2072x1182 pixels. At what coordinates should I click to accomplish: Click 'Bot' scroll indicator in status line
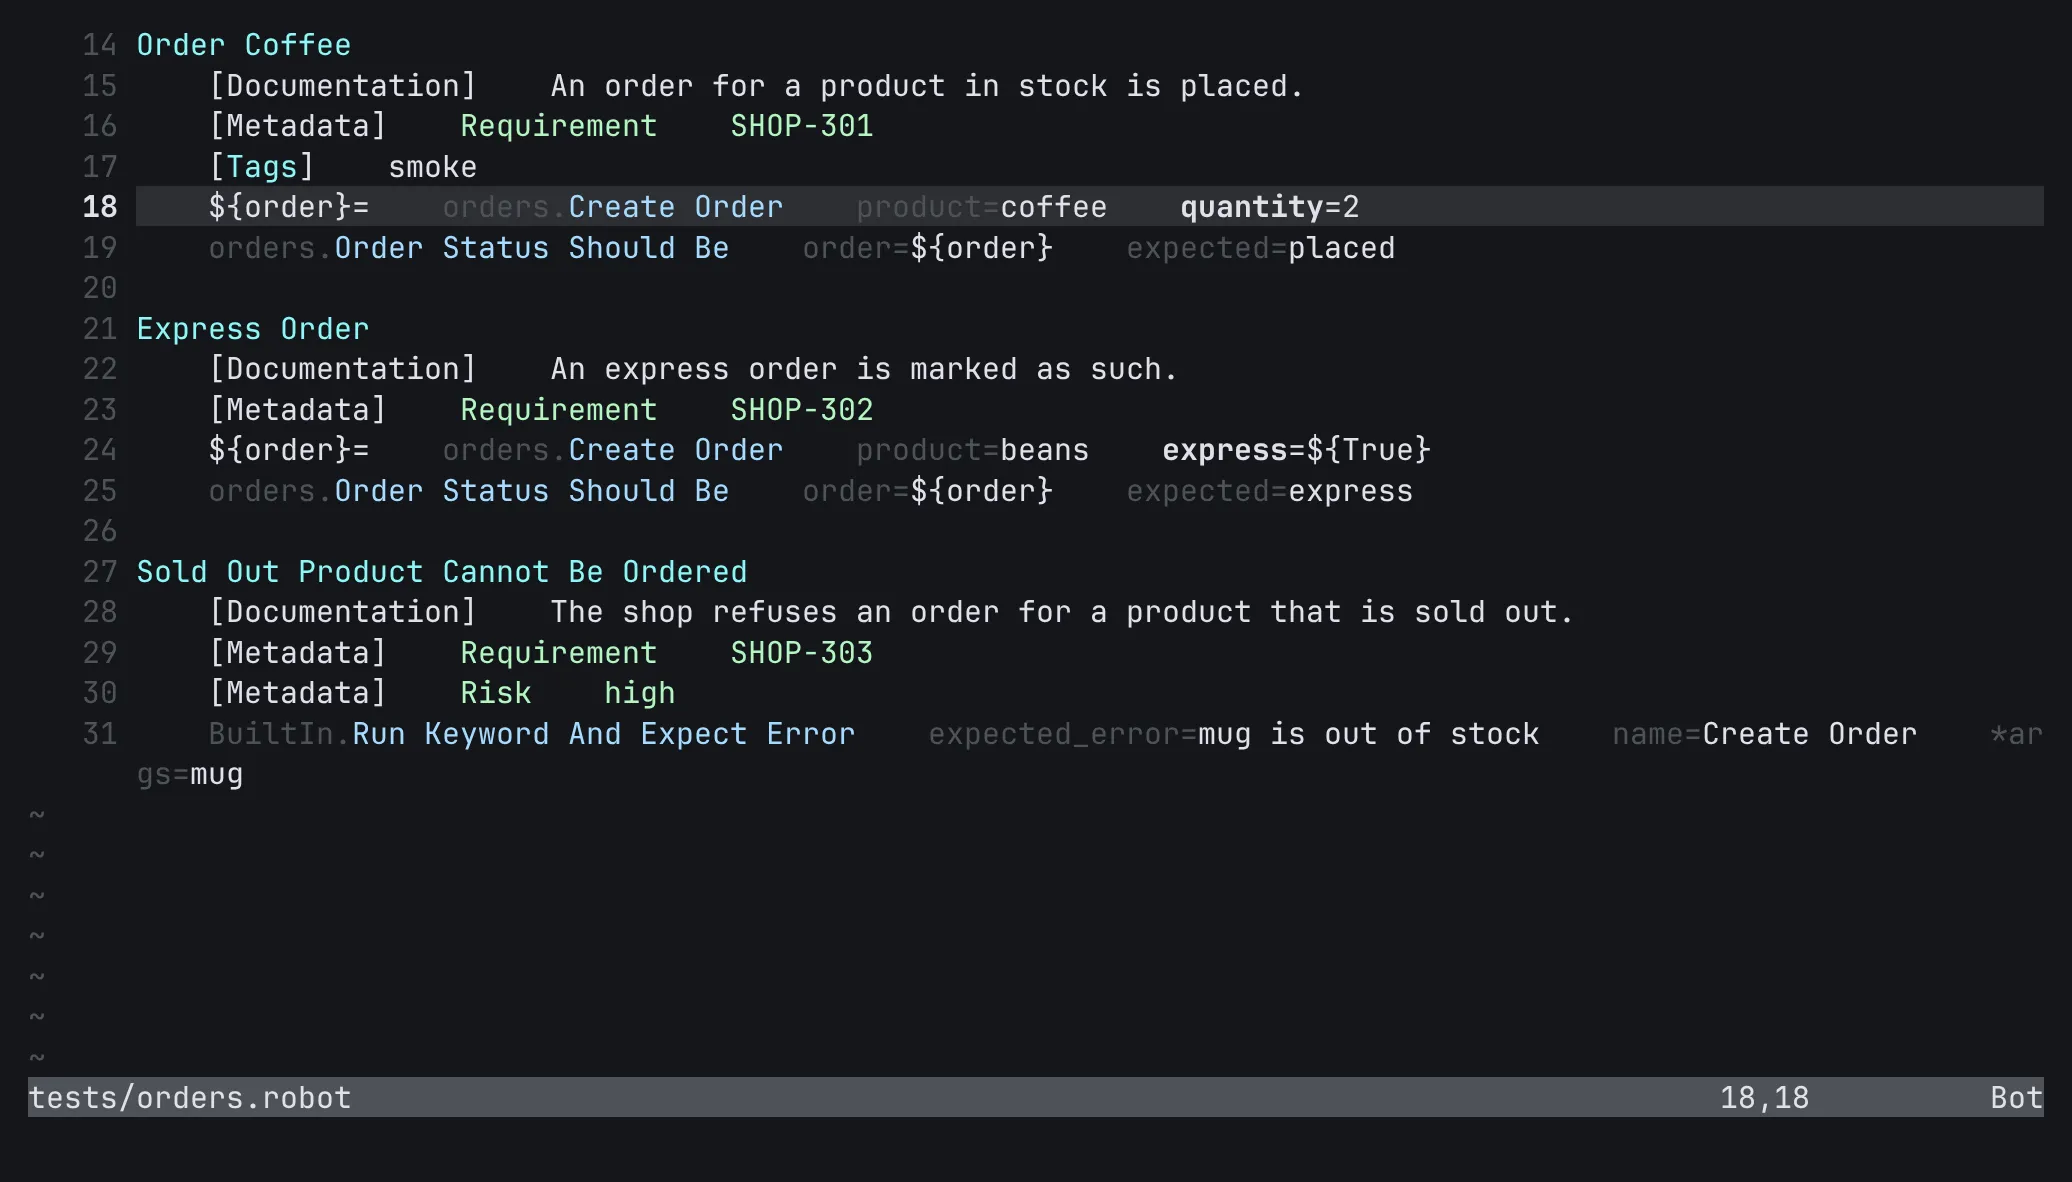coord(2016,1098)
